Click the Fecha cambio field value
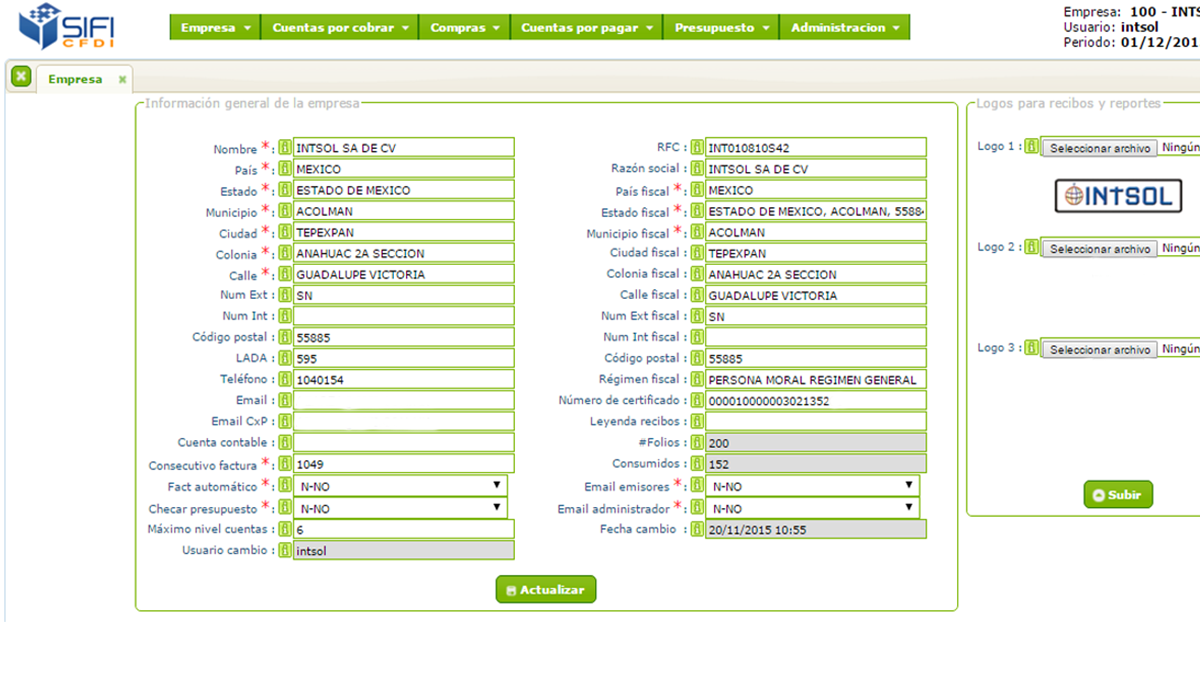This screenshot has width=1200, height=700. (x=816, y=529)
